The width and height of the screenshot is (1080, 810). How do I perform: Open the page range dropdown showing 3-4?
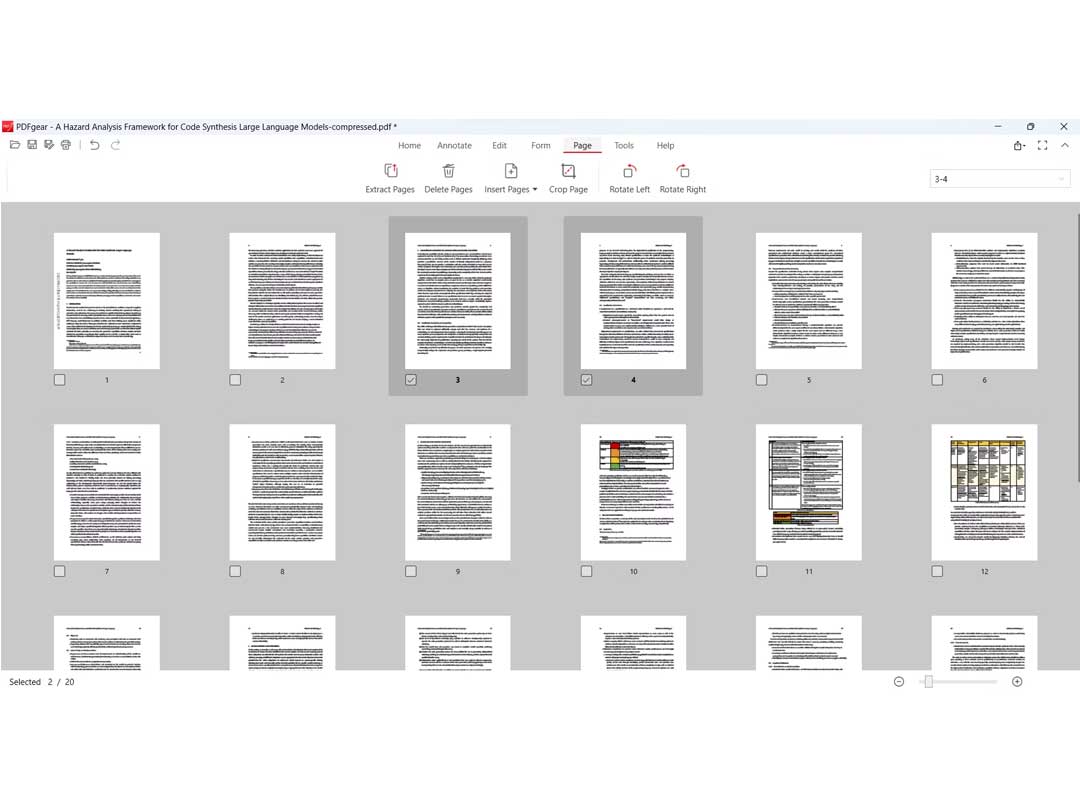click(x=999, y=179)
